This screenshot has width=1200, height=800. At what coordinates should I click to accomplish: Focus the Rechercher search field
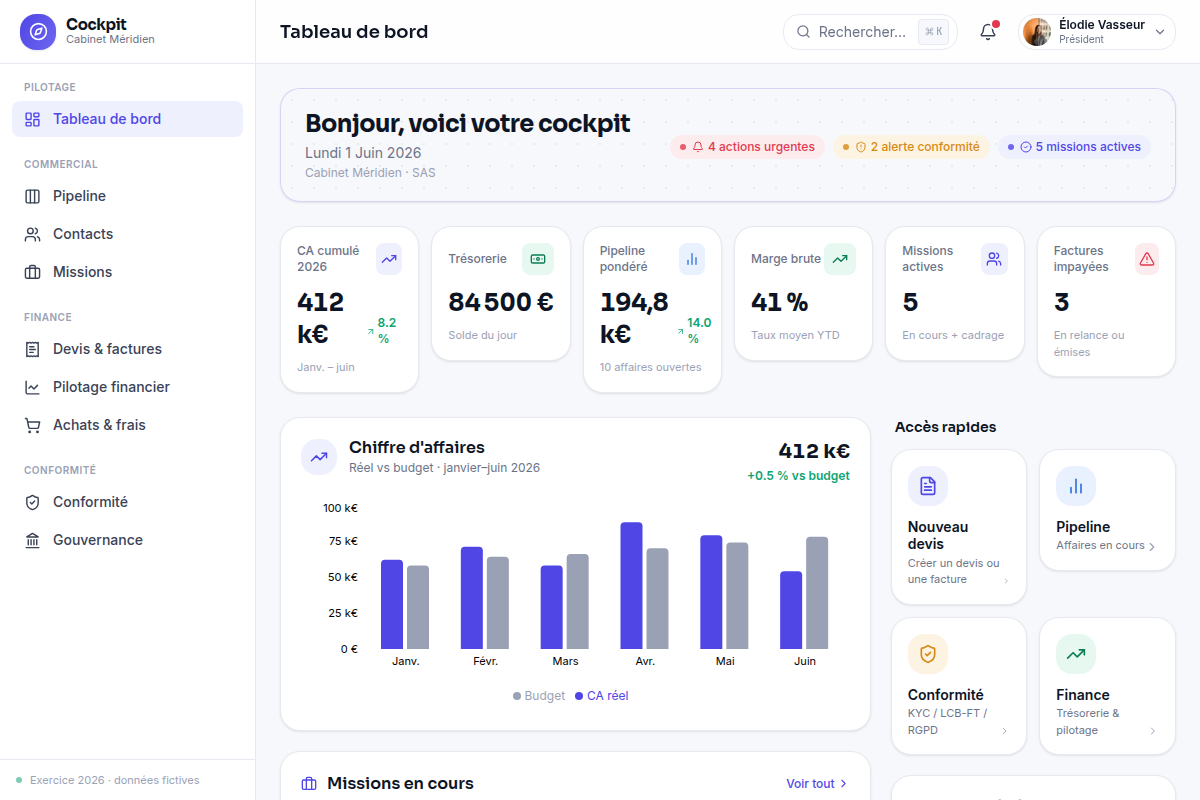coord(870,32)
